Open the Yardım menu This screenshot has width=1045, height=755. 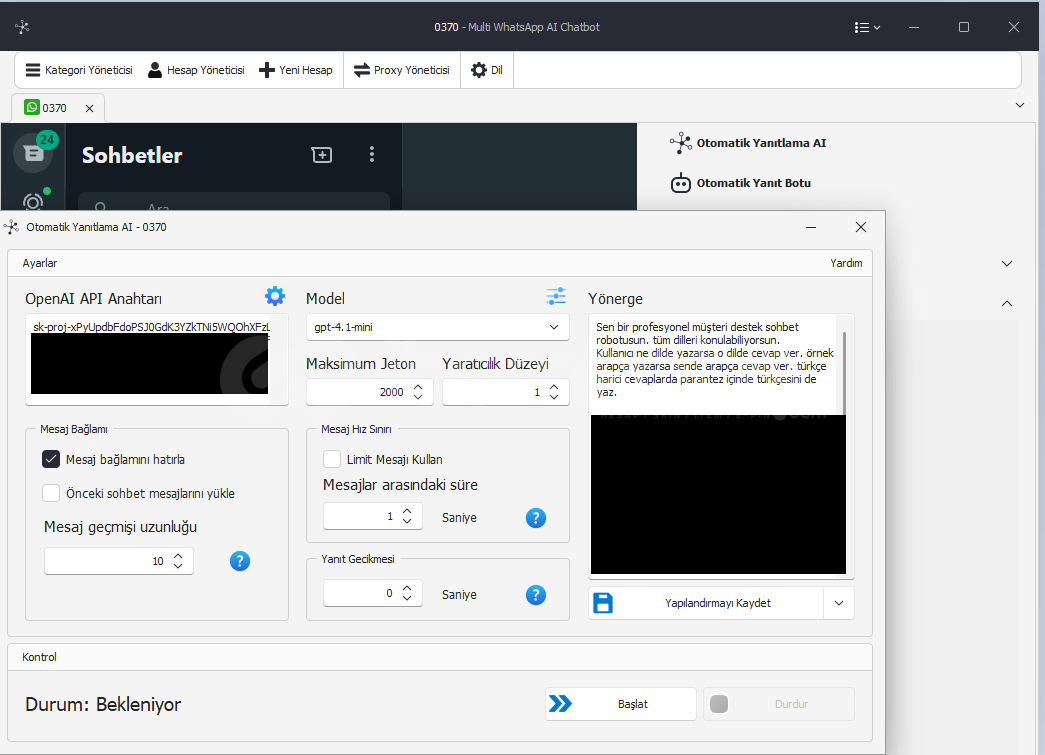point(846,263)
